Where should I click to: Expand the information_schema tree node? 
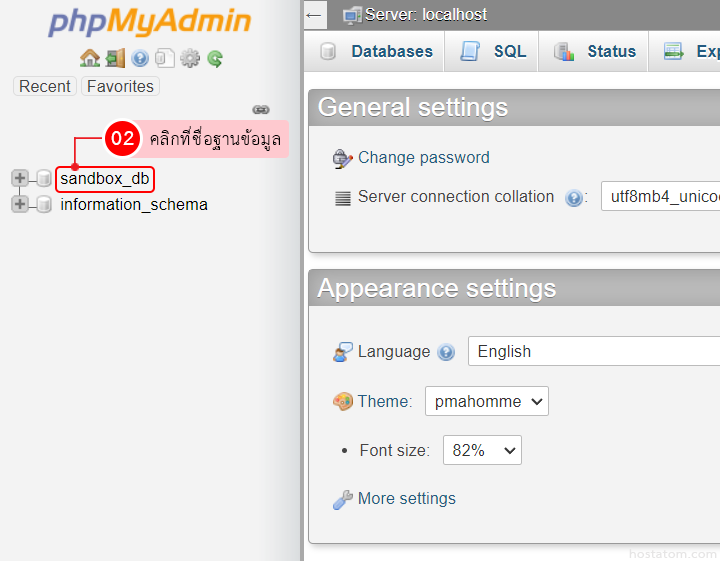[x=20, y=204]
